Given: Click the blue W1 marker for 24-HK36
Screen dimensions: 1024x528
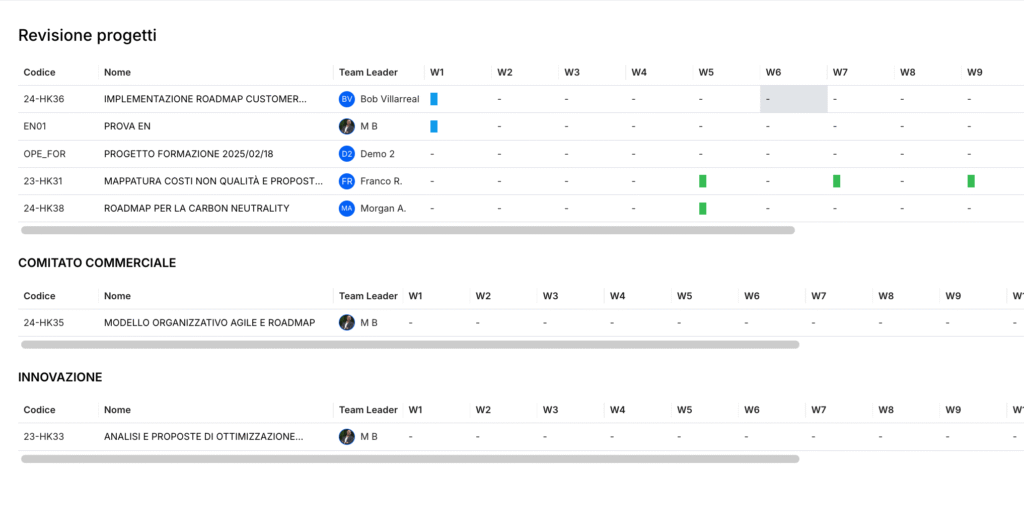Looking at the screenshot, I should pos(434,99).
